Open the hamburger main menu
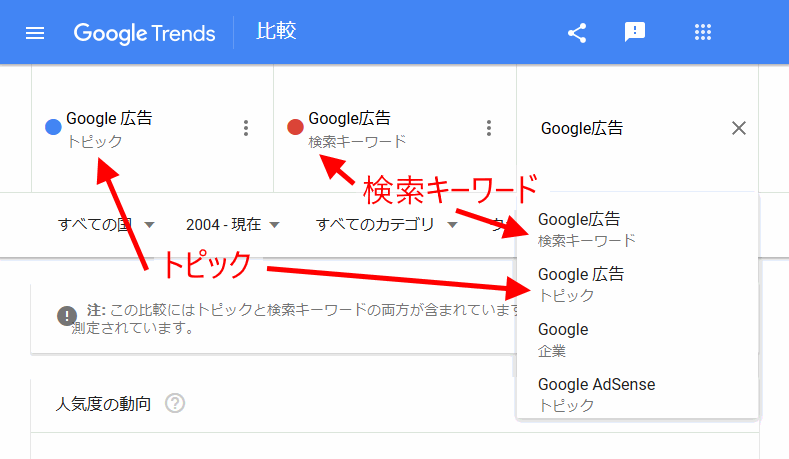The width and height of the screenshot is (789, 459). pyautogui.click(x=35, y=33)
